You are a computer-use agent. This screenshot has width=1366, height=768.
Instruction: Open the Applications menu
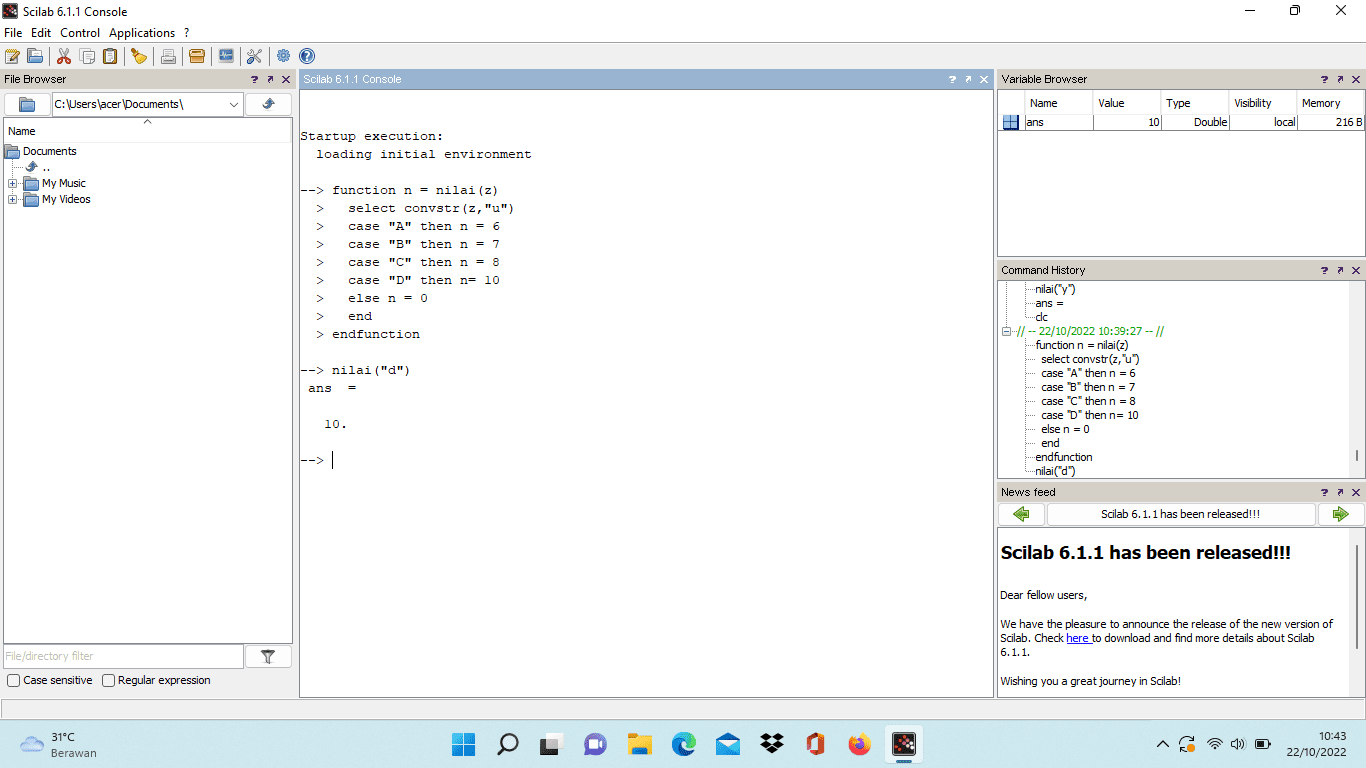[142, 33]
